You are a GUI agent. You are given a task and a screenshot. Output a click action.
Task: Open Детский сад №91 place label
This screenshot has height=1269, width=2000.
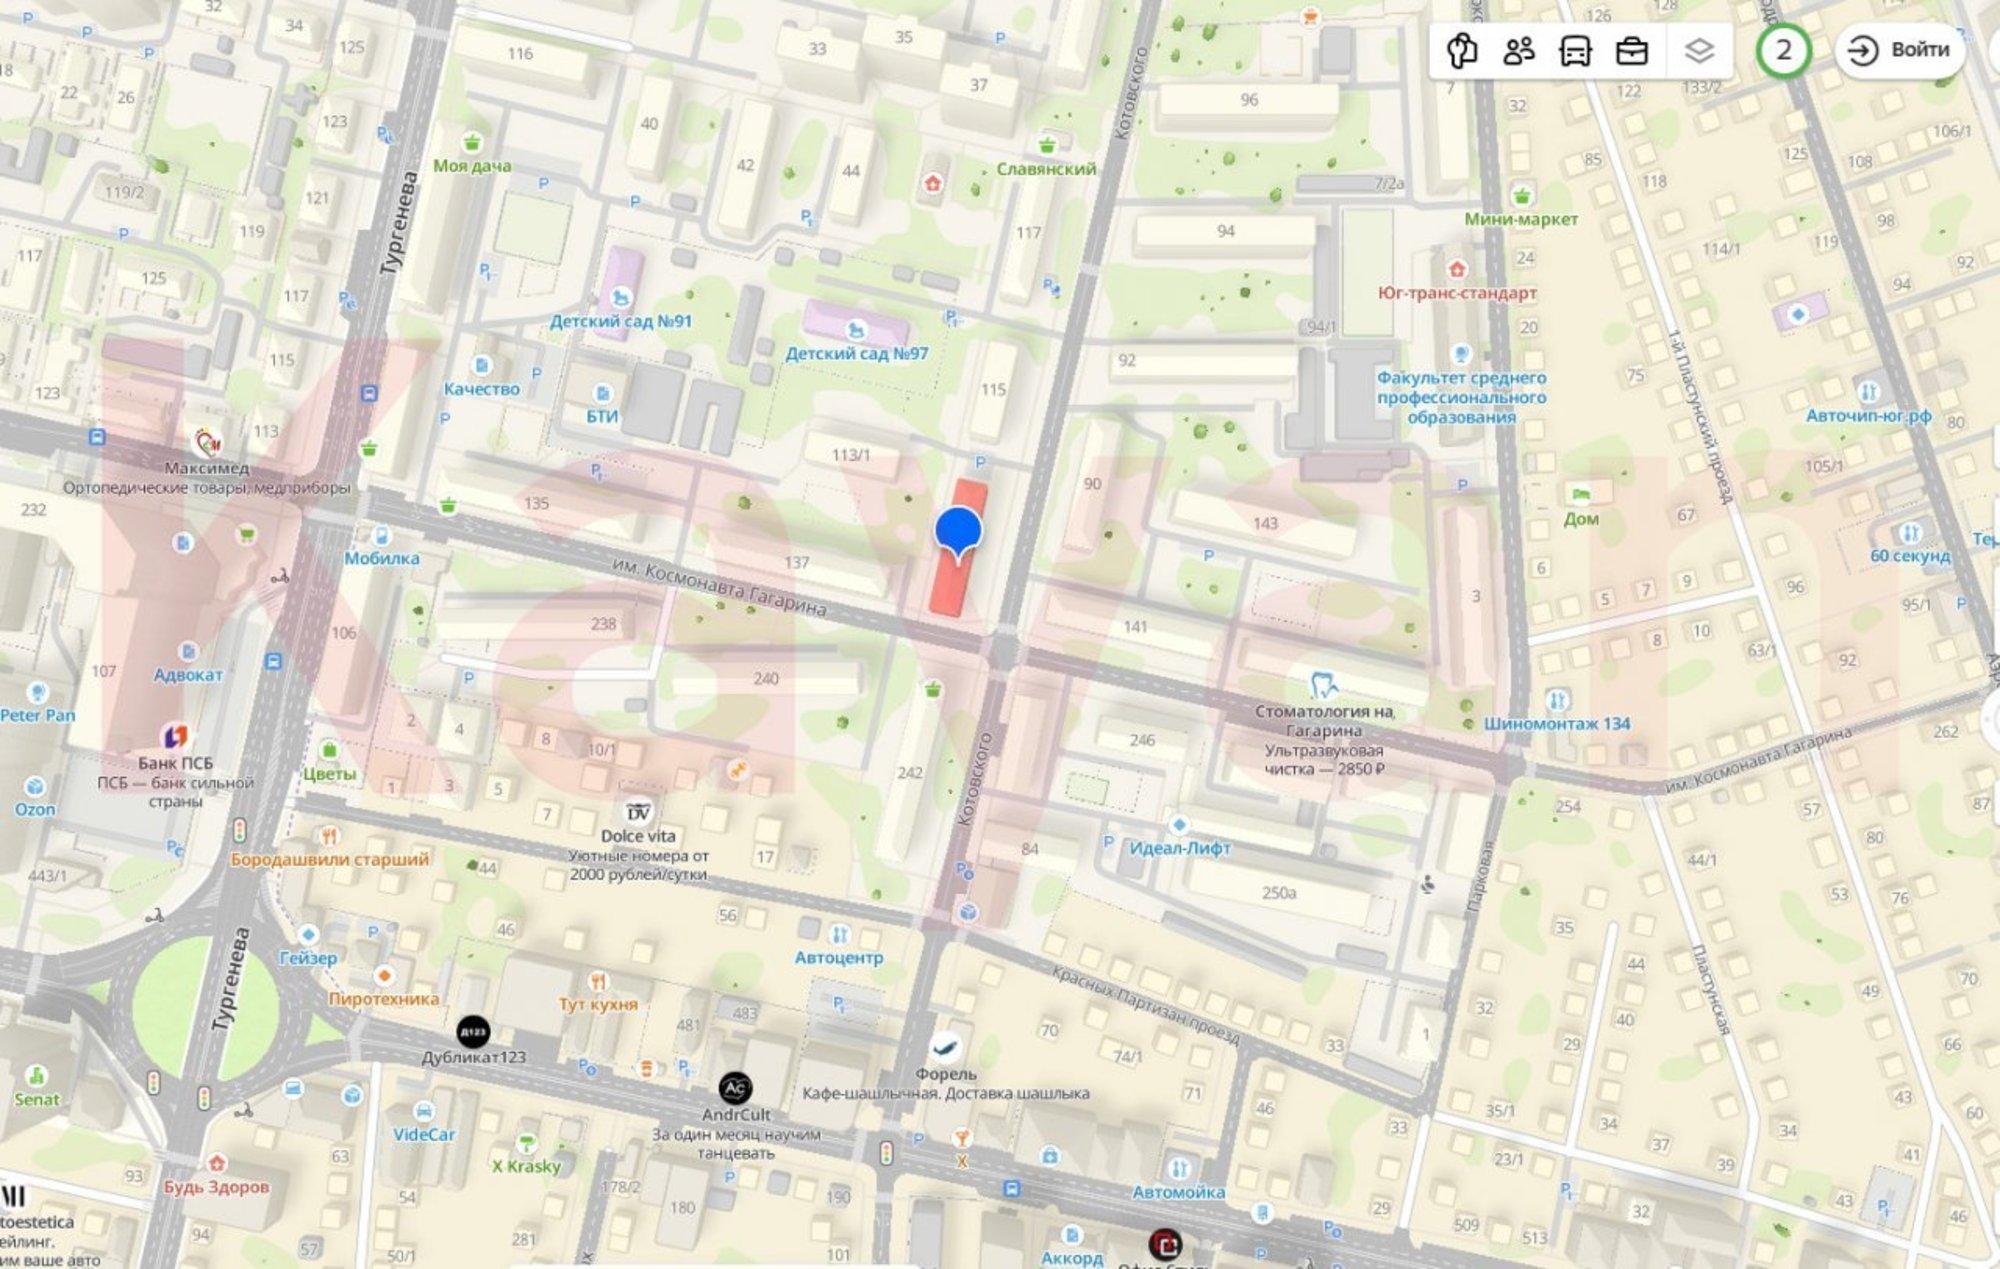[620, 321]
